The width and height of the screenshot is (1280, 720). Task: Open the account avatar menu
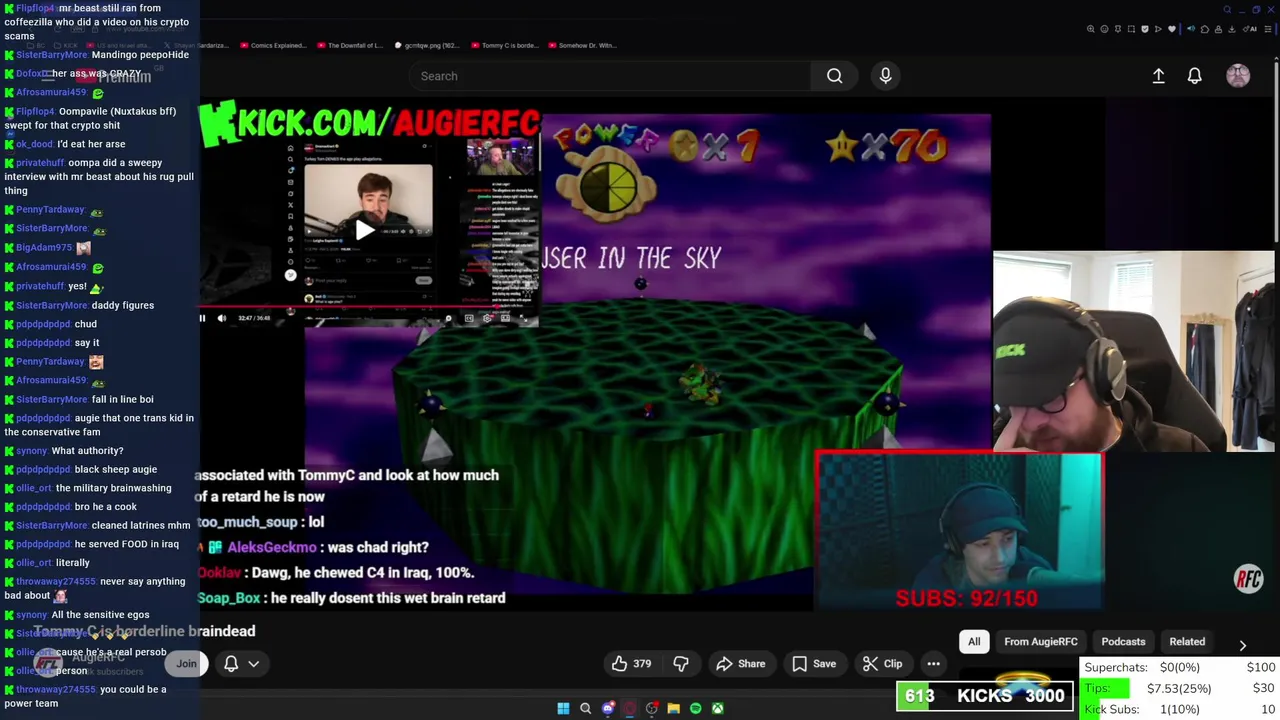coord(1238,76)
